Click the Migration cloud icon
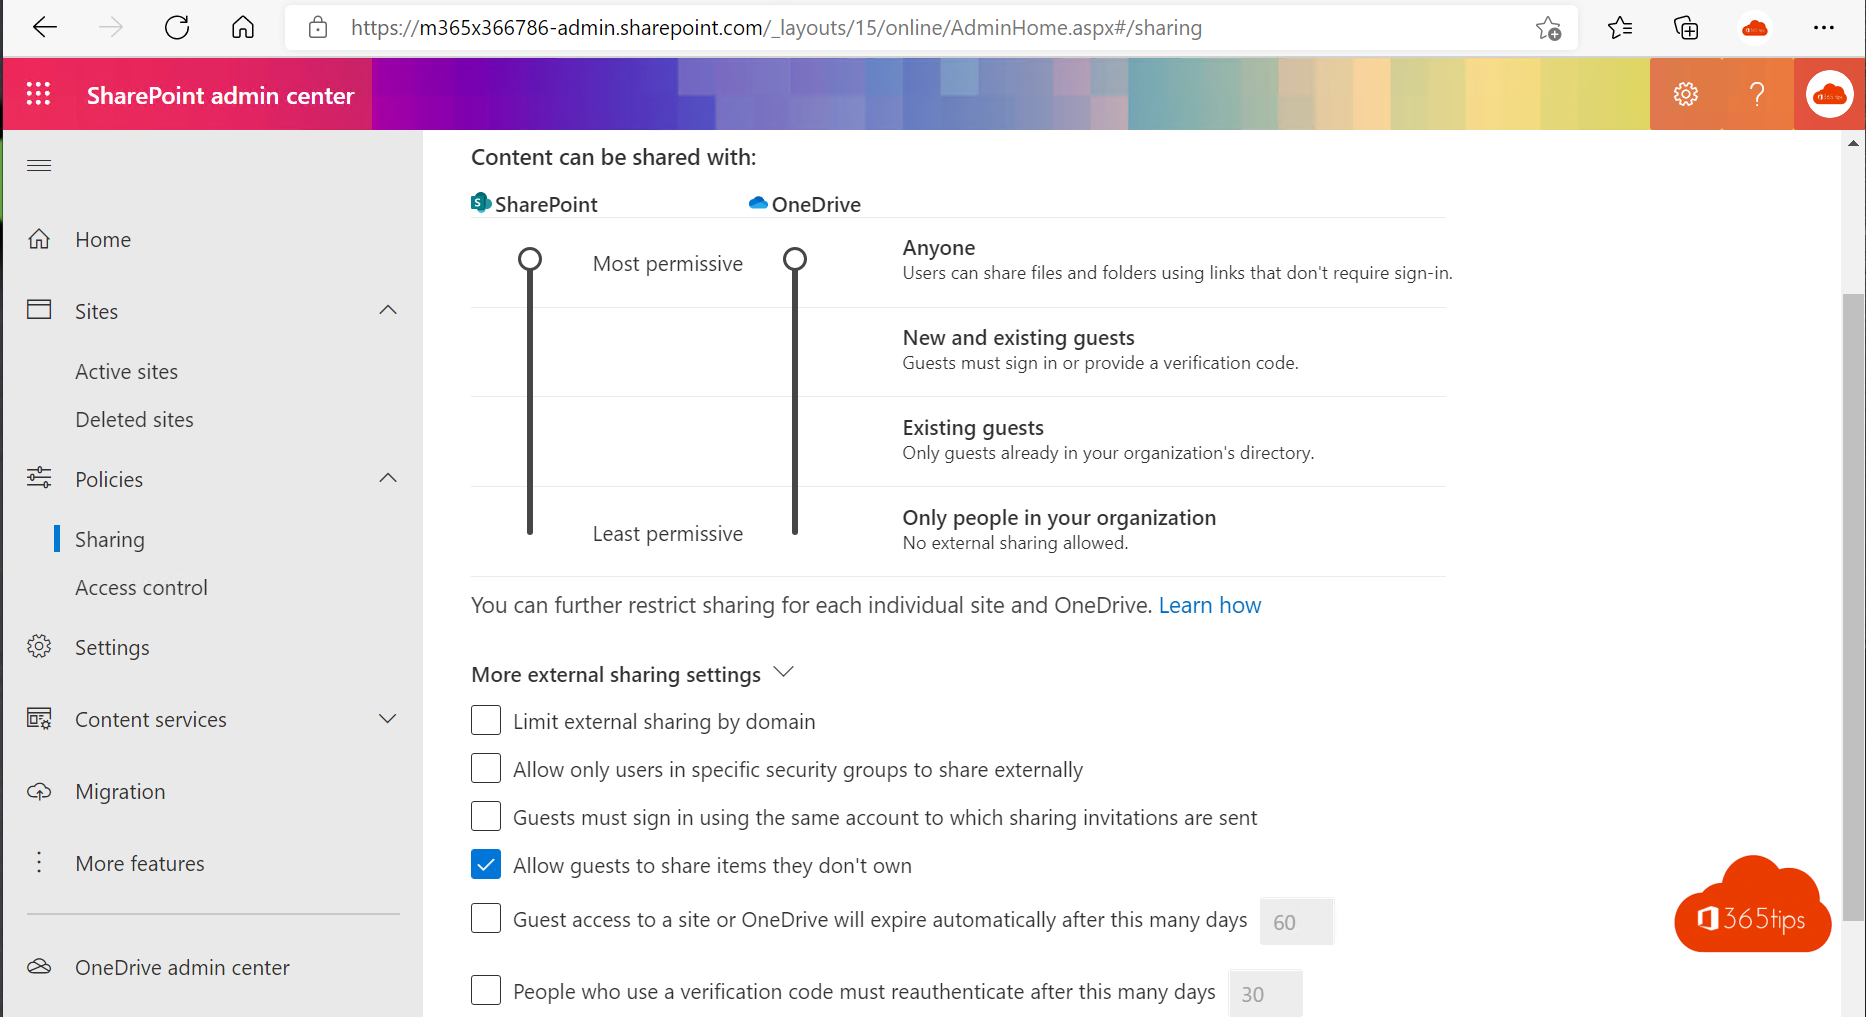 (x=39, y=791)
